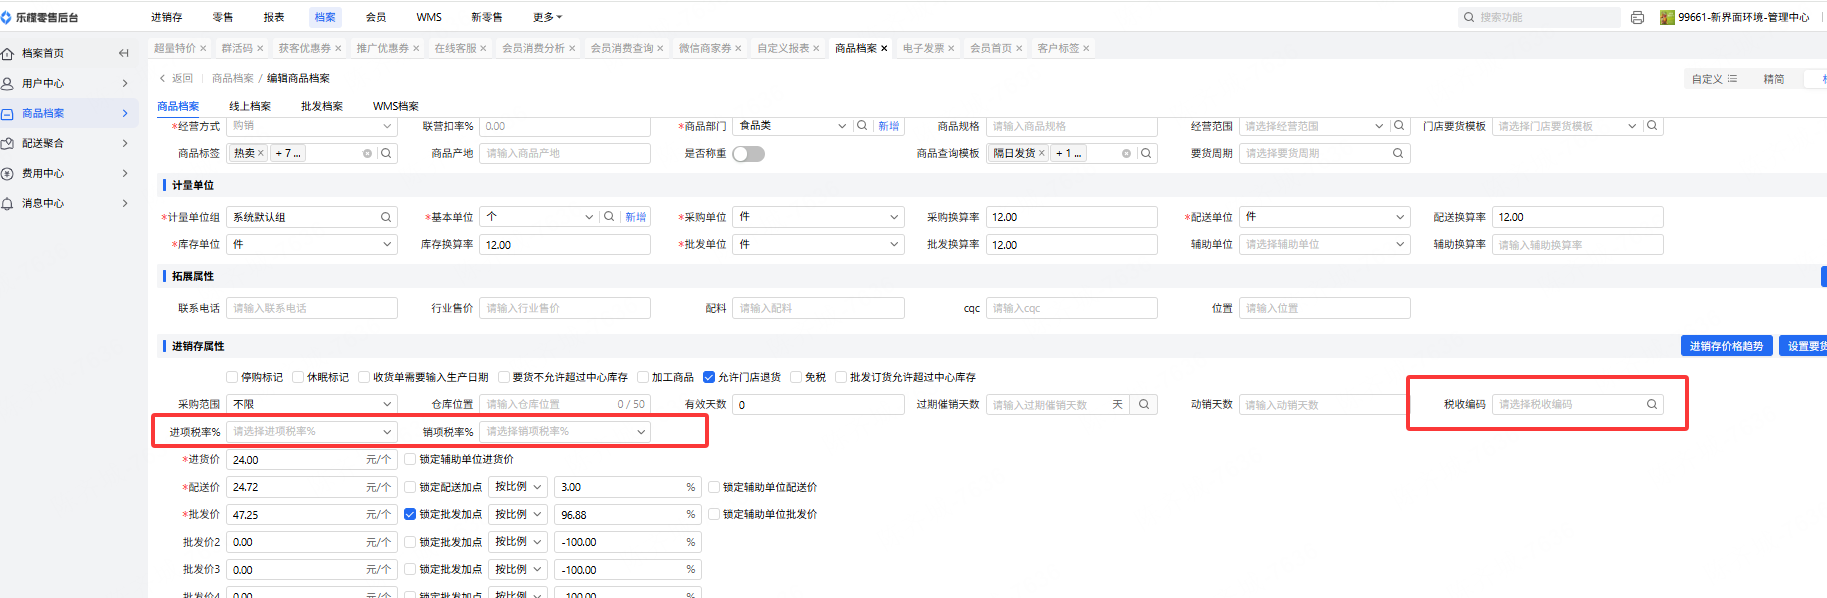Click the printer icon in top bar
This screenshot has height=598, width=1827.
click(x=1637, y=17)
